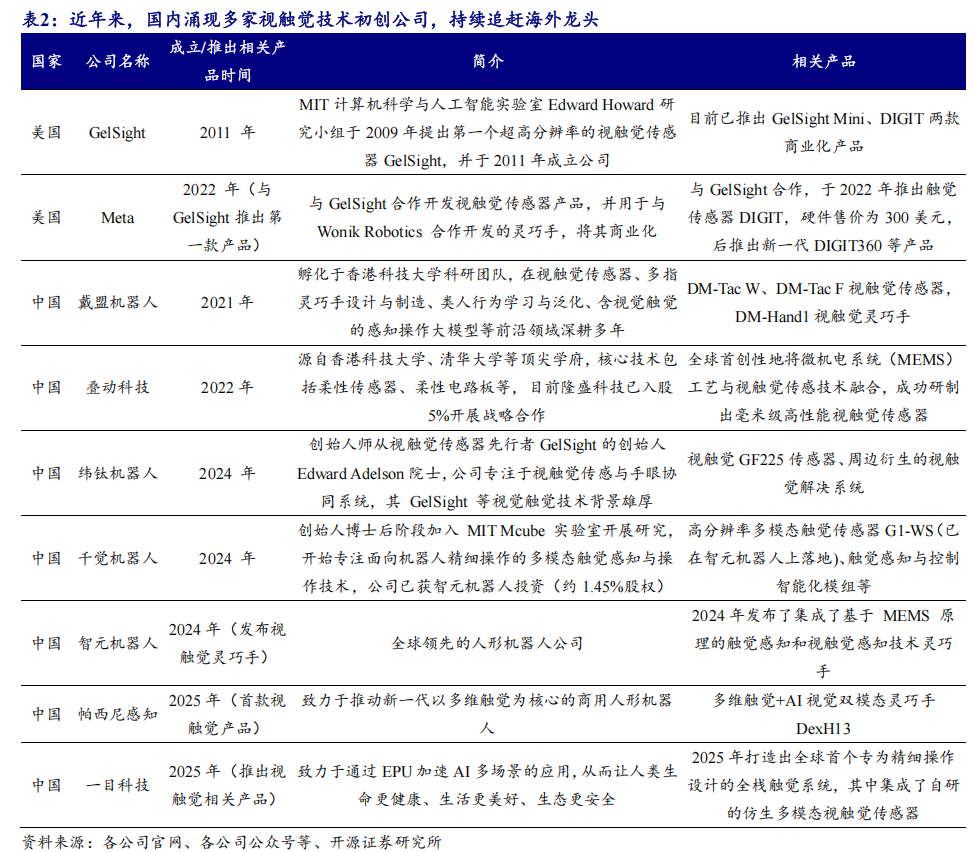The width and height of the screenshot is (975, 852).
Task: Select the 千觉机器人 company cell
Action: (x=117, y=558)
